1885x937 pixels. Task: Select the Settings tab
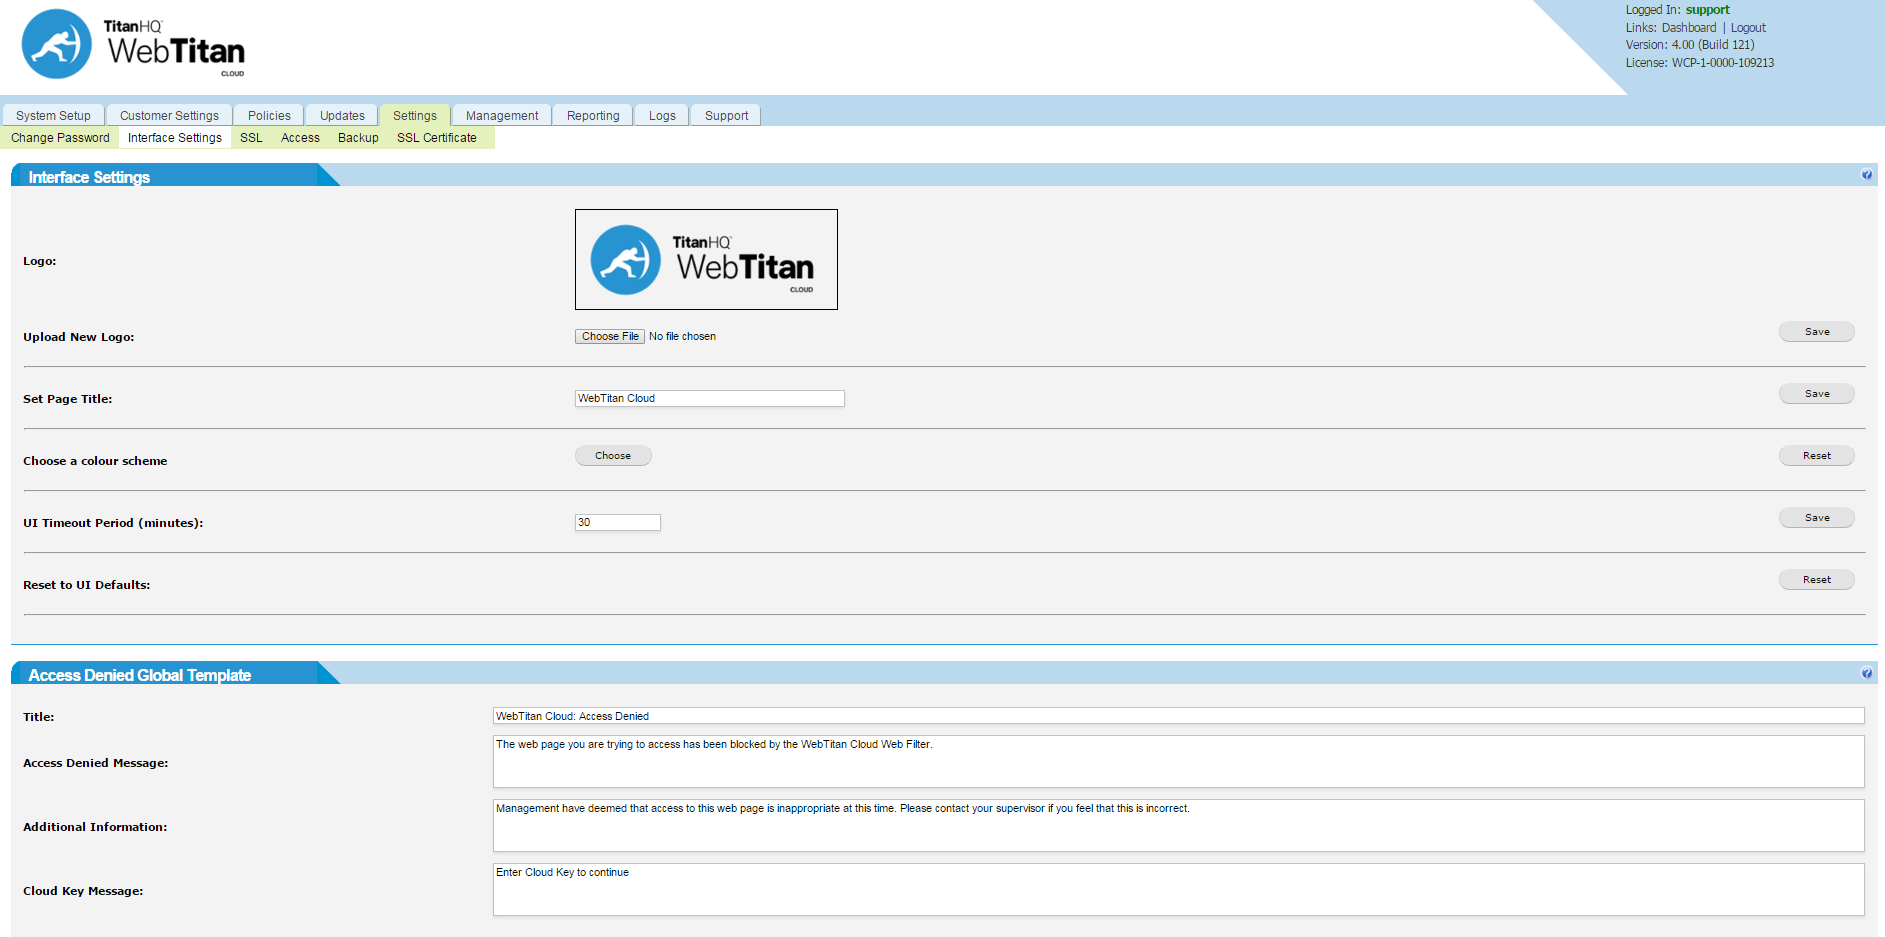[x=415, y=115]
